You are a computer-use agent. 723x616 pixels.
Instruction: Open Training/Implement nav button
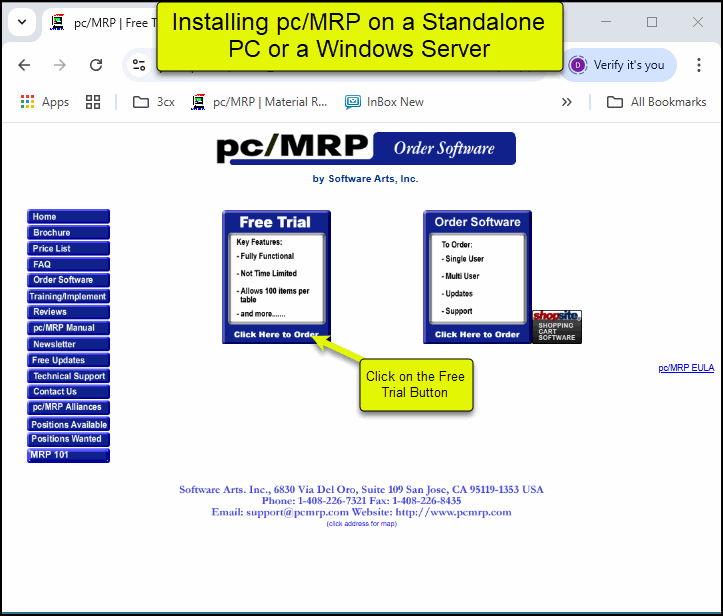(x=68, y=296)
